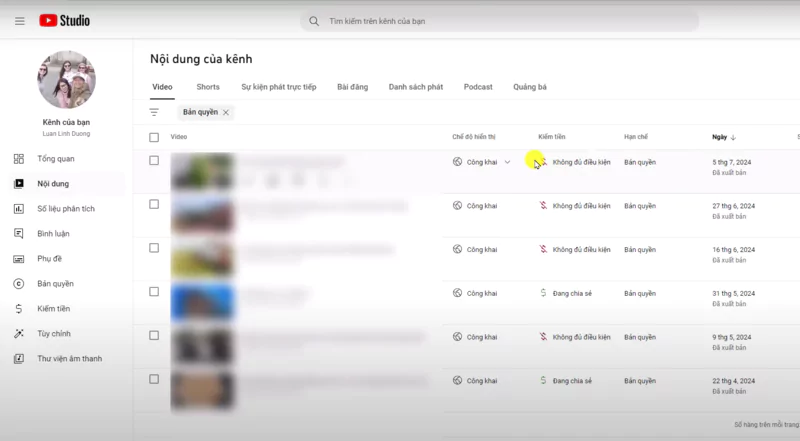Open Số liệu phân tích in sidebar
The height and width of the screenshot is (441, 800).
click(x=66, y=209)
